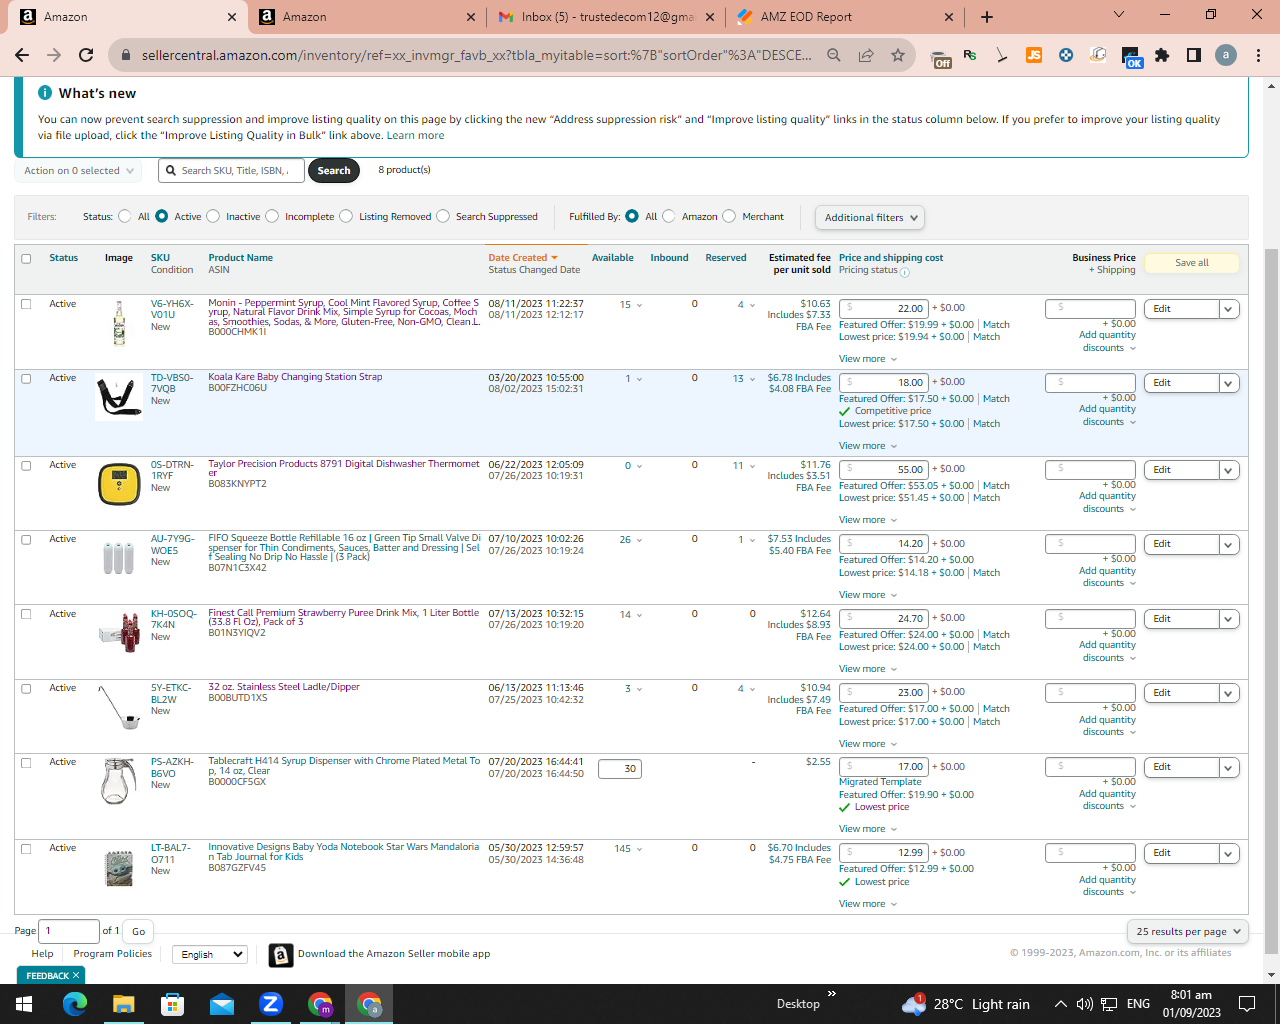Screen dimensions: 1280x1024
Task: Open the Taylor thermometer product thumbnail
Action: pos(119,484)
